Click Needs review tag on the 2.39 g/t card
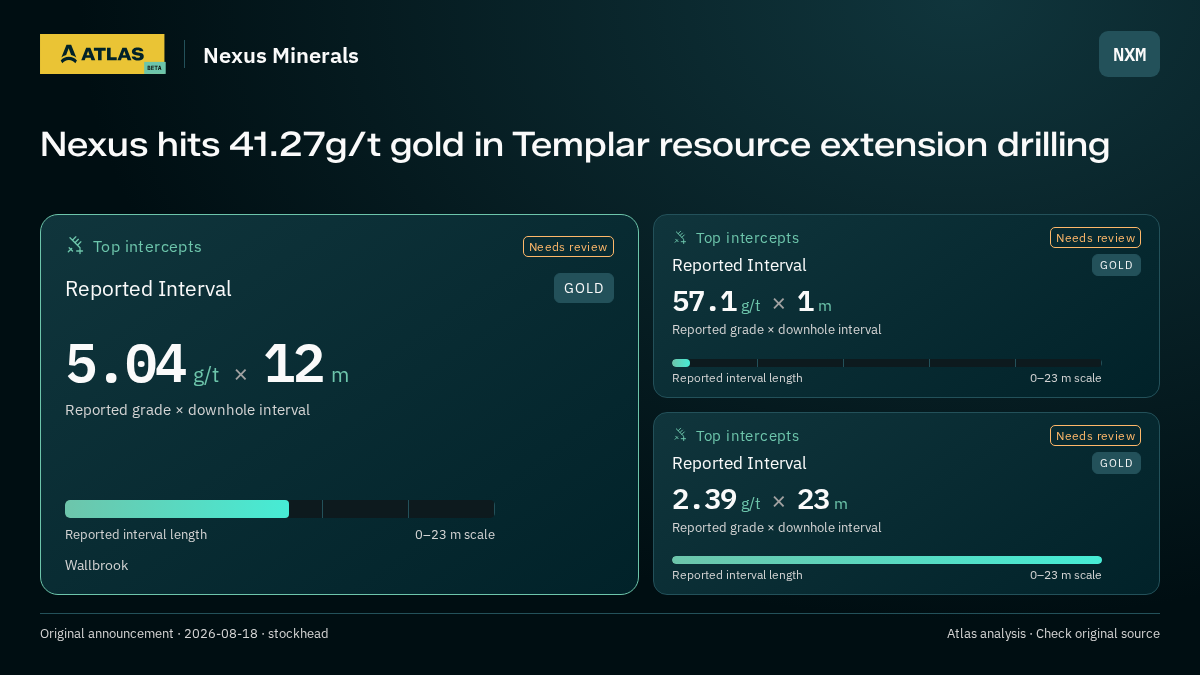This screenshot has height=675, width=1200. (x=1095, y=436)
